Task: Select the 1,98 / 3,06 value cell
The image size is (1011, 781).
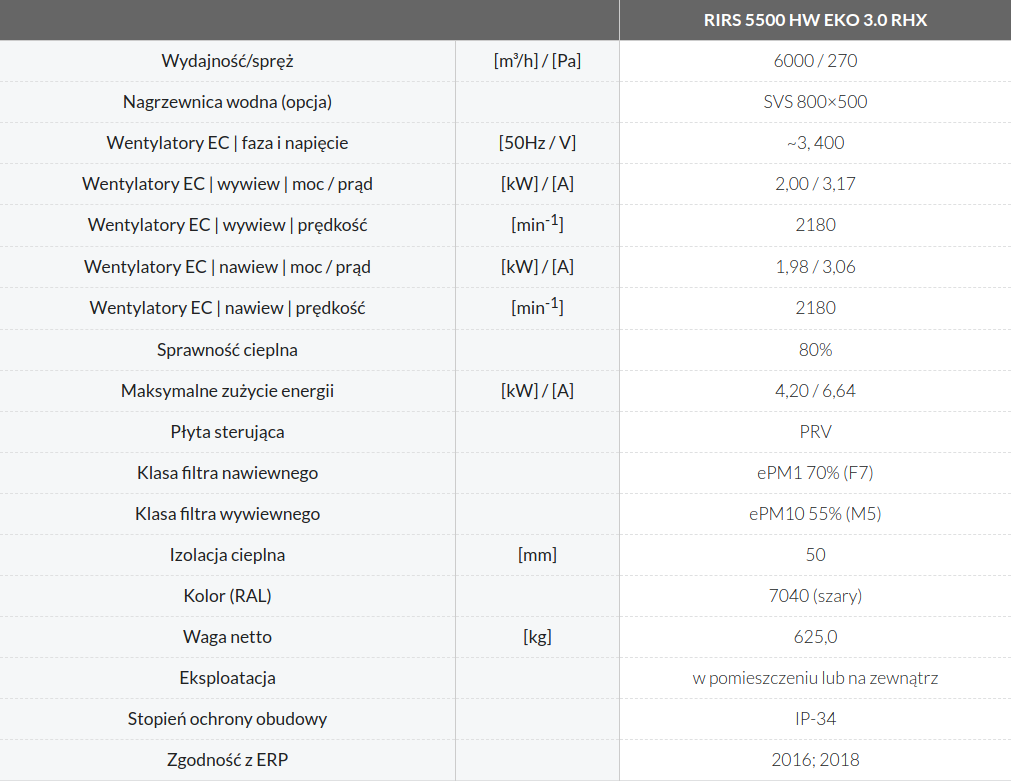Action: (x=815, y=267)
